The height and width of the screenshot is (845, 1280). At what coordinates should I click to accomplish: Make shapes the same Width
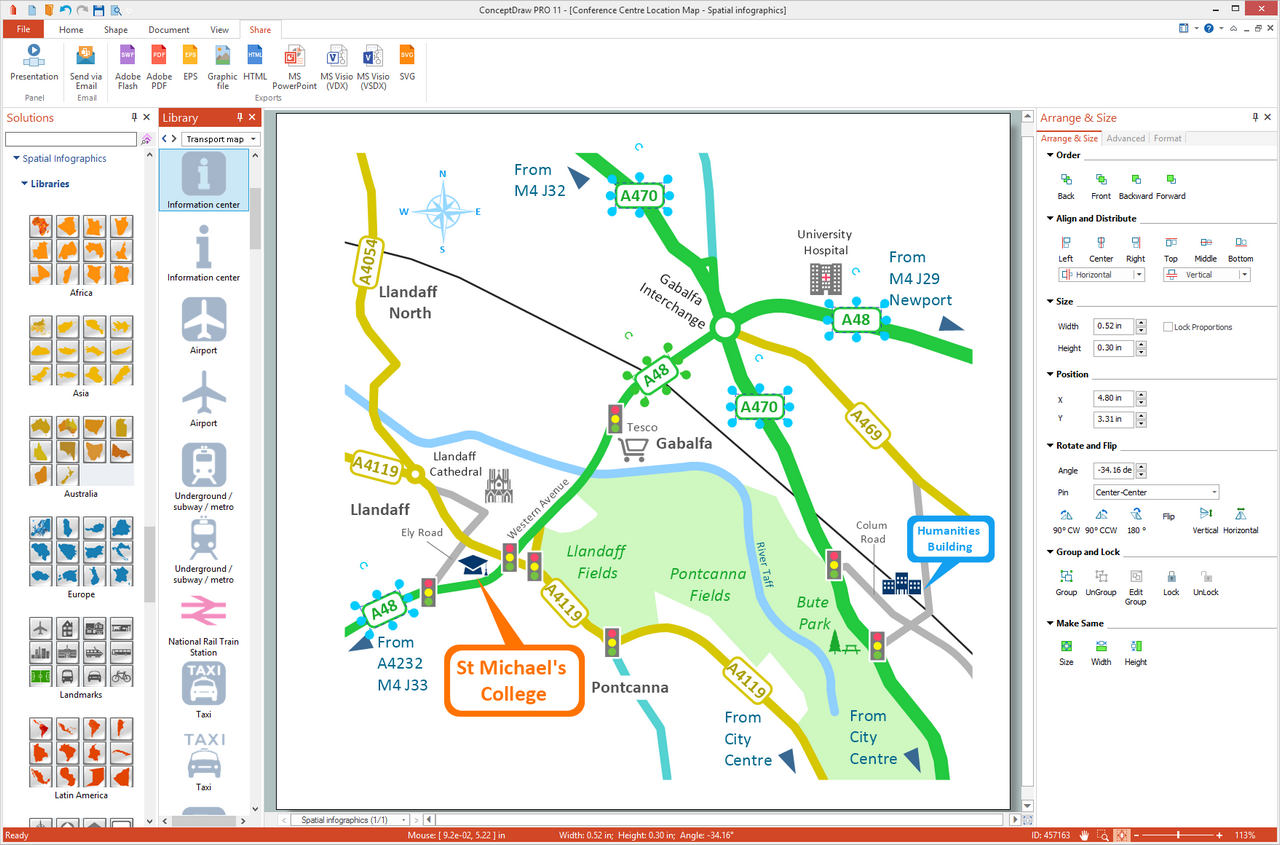(x=1101, y=653)
